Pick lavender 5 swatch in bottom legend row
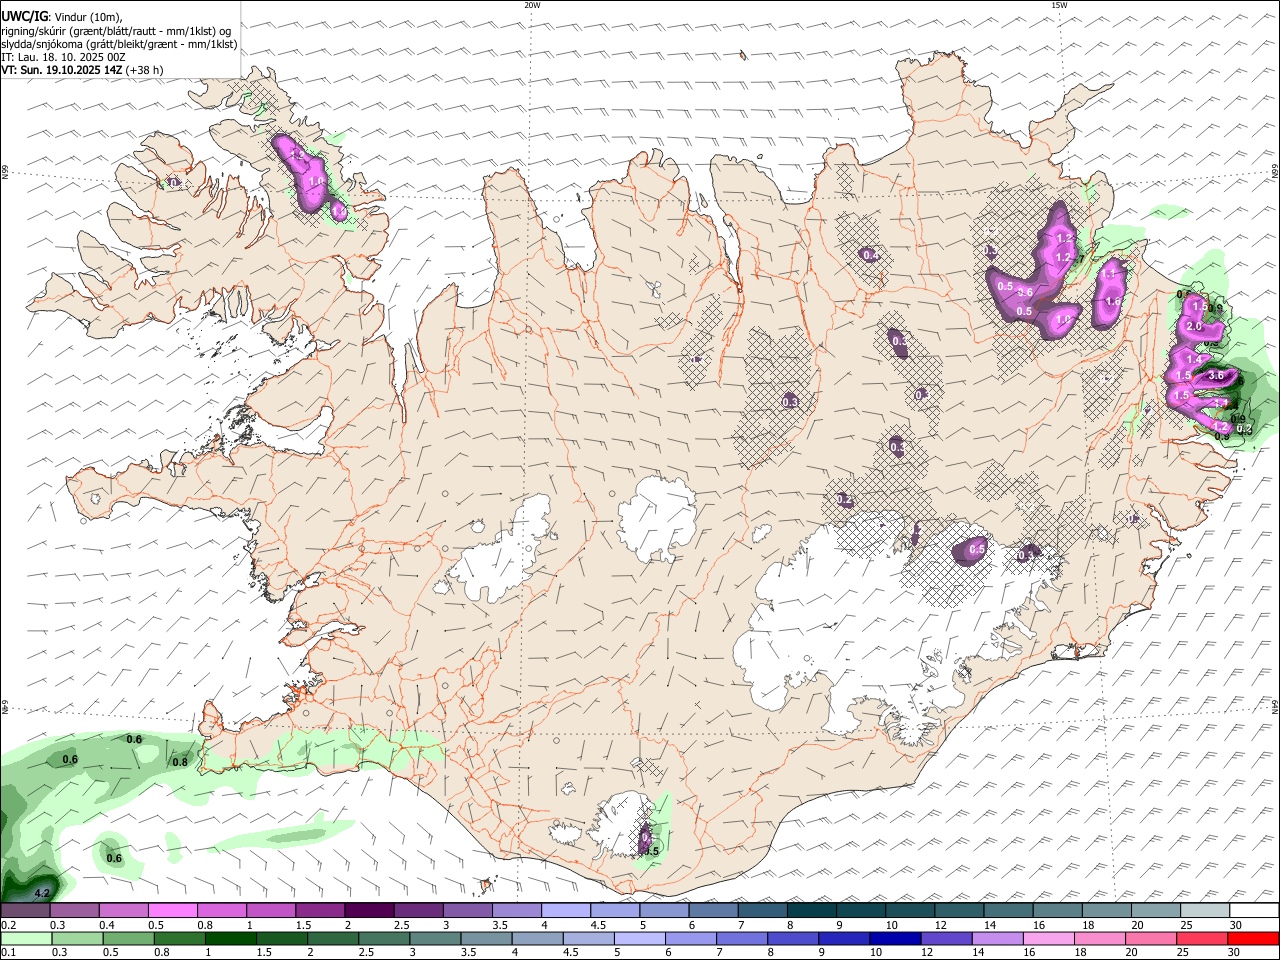The height and width of the screenshot is (960, 1280). 639,938
